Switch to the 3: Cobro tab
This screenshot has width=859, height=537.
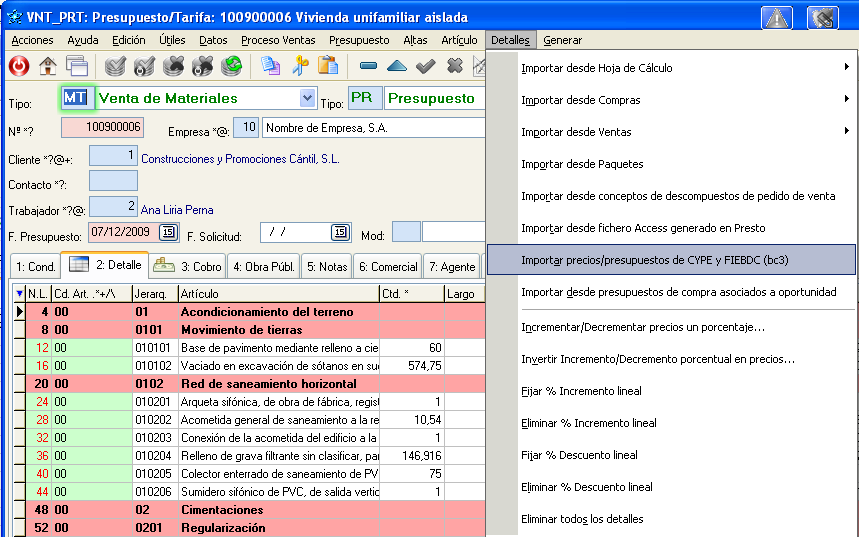point(188,266)
